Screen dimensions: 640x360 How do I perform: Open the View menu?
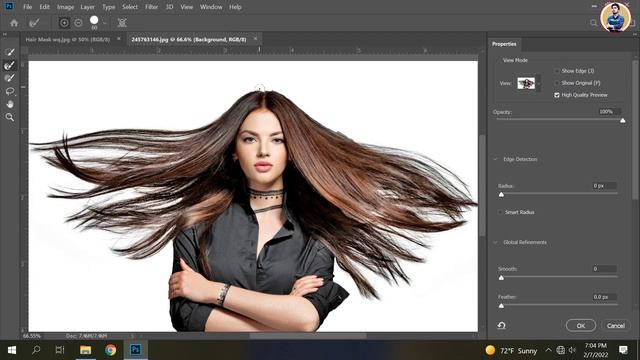click(x=187, y=7)
